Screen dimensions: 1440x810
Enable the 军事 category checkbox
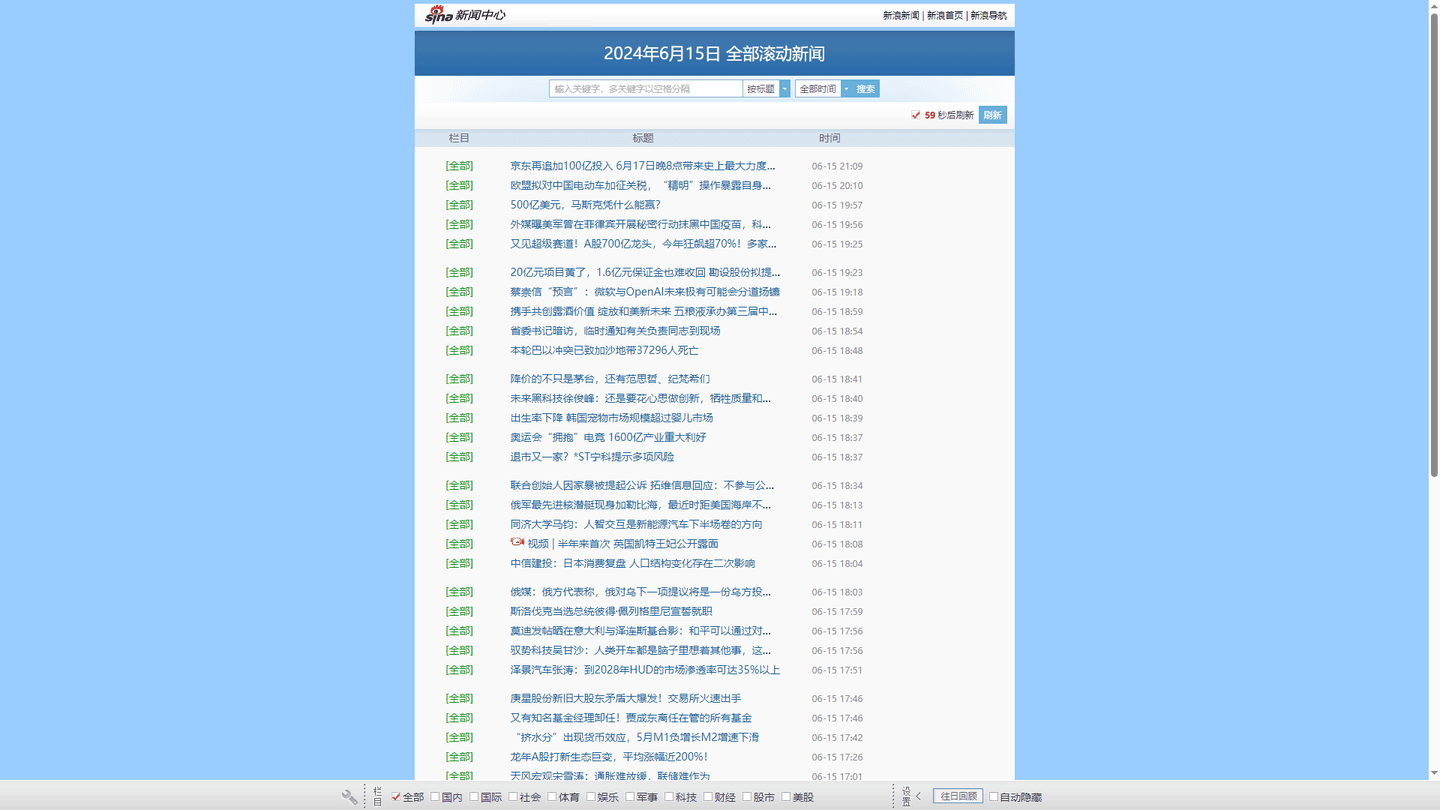coord(630,797)
